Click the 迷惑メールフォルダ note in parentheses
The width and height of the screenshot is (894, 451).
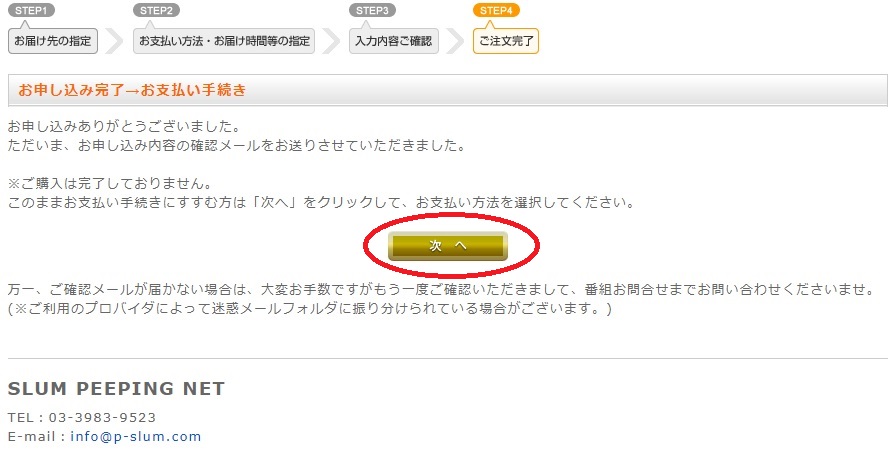[x=310, y=309]
